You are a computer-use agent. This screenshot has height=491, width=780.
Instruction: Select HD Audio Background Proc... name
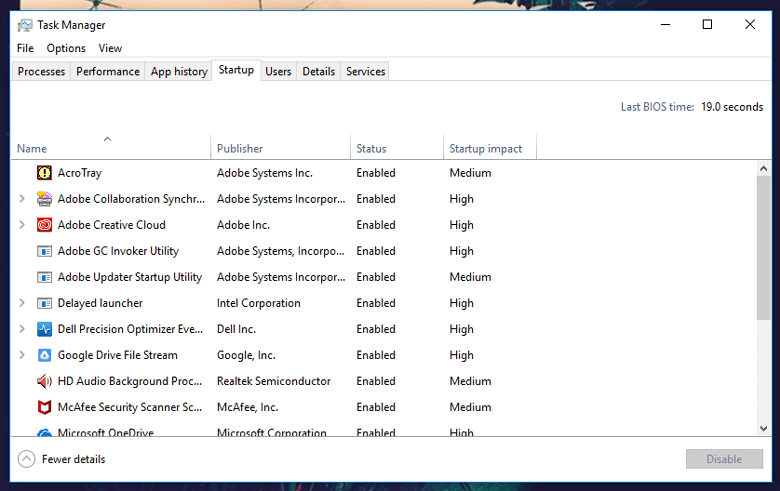[x=130, y=381]
